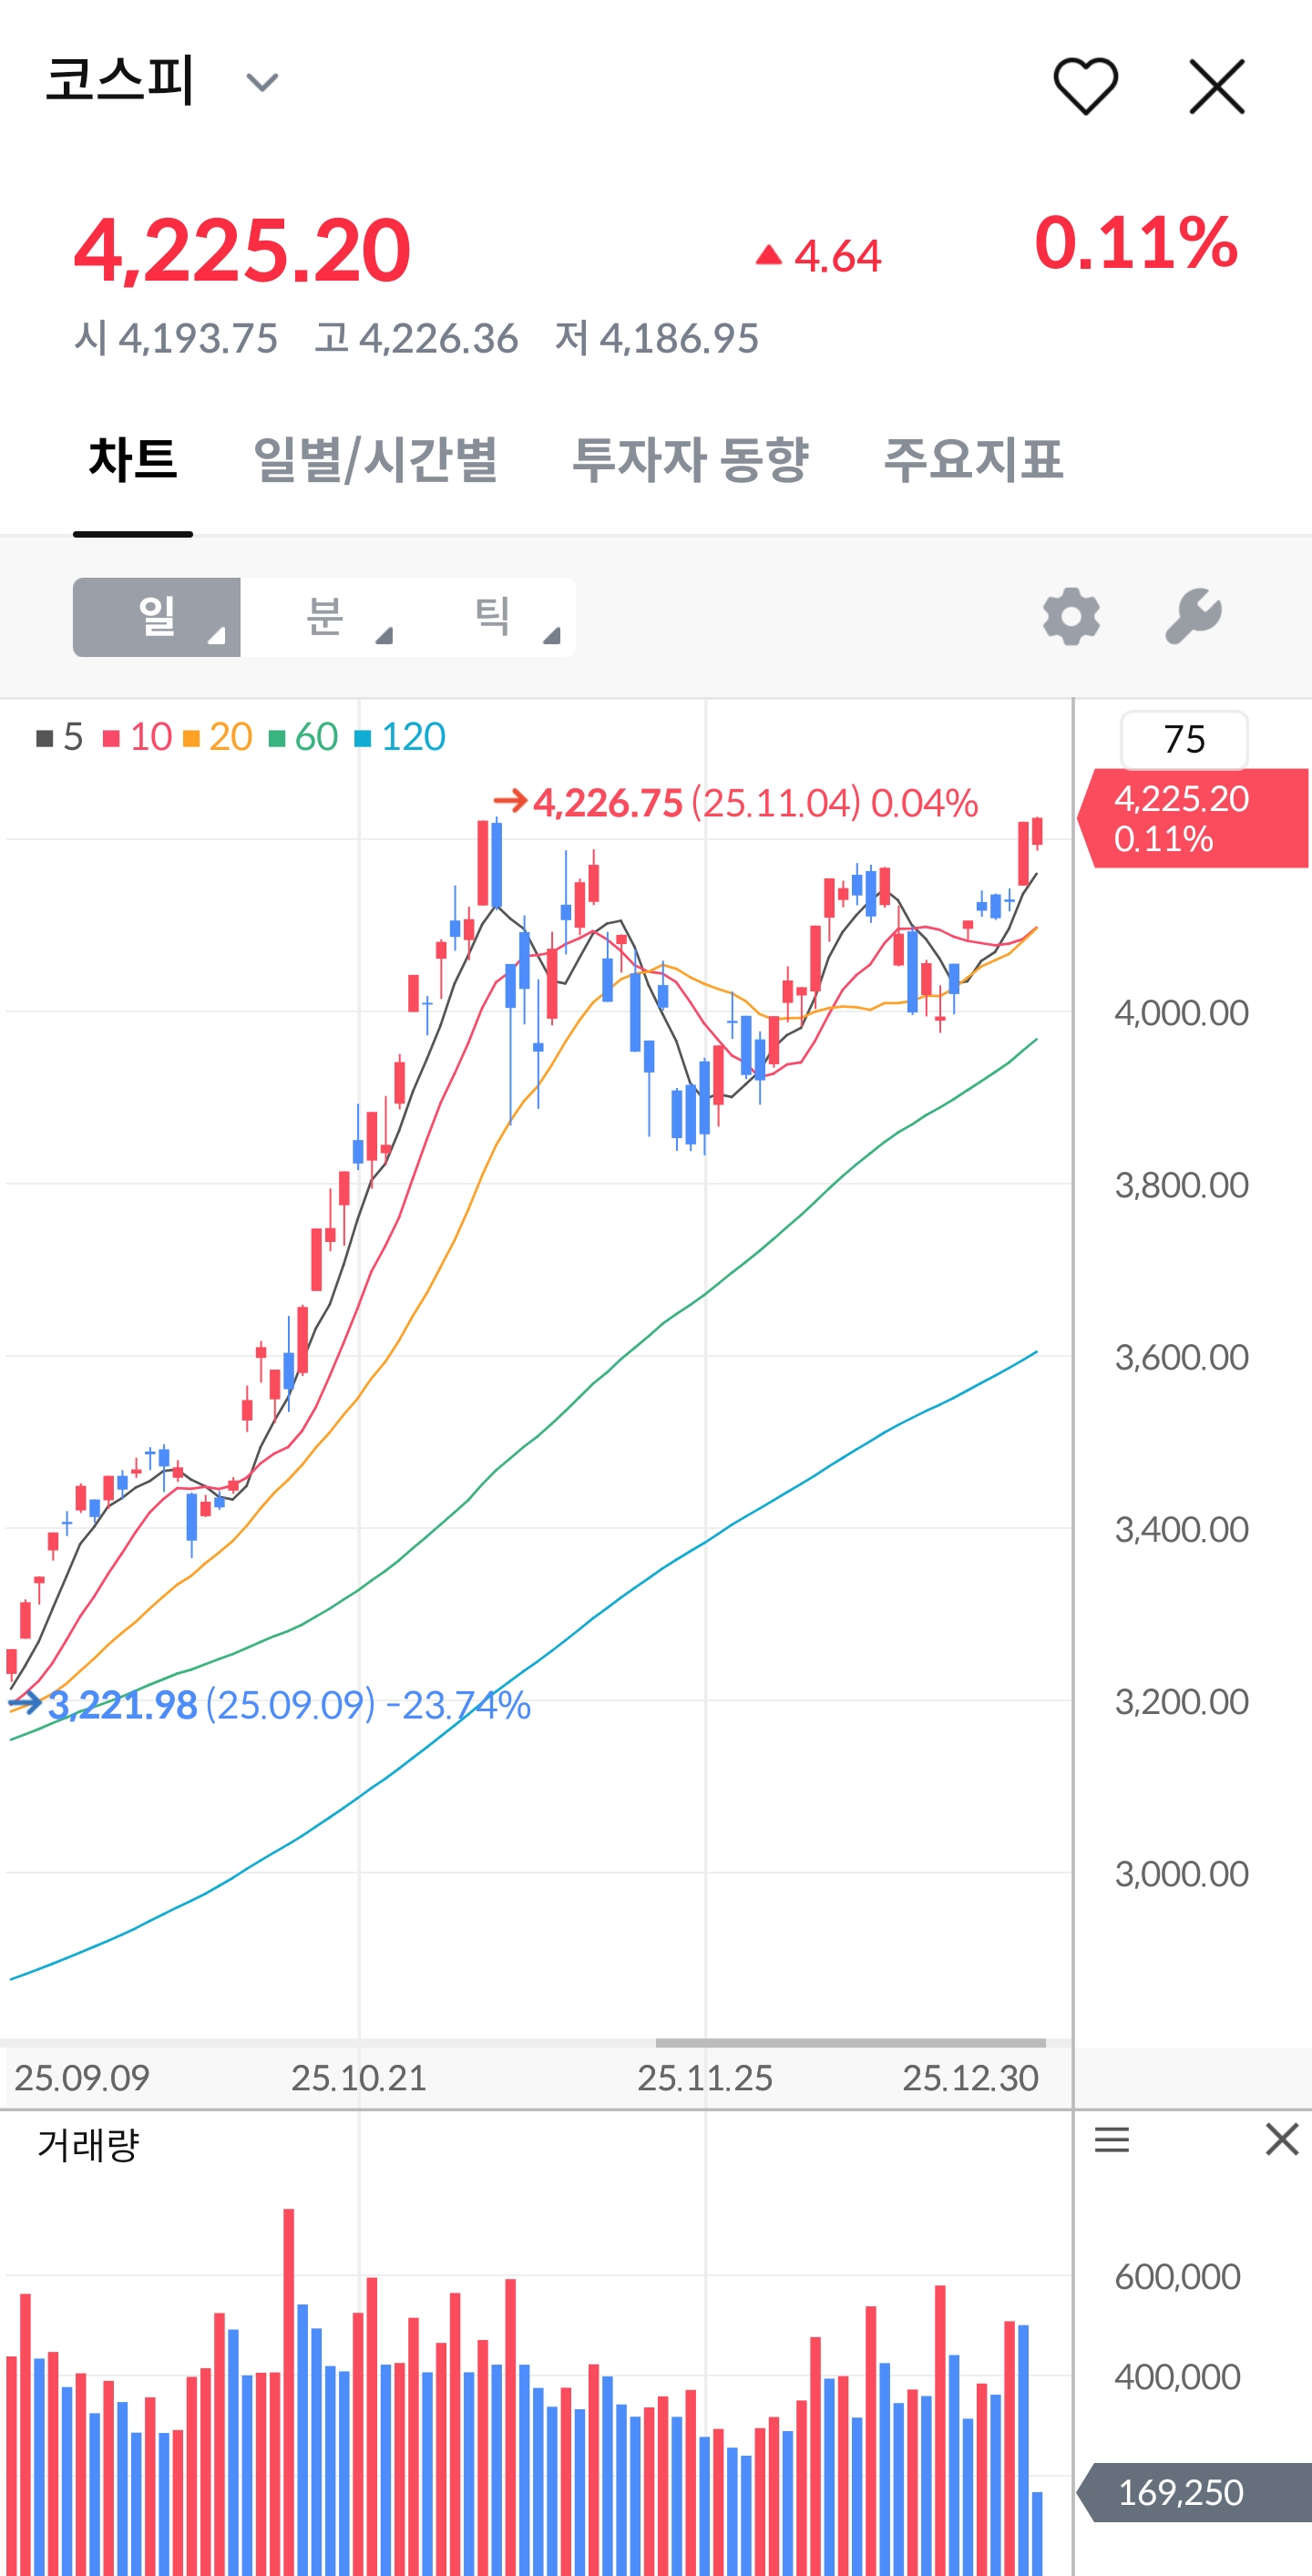Switch to the 일별/시간별 tab
Screen dimensions: 1312x2576
point(375,461)
